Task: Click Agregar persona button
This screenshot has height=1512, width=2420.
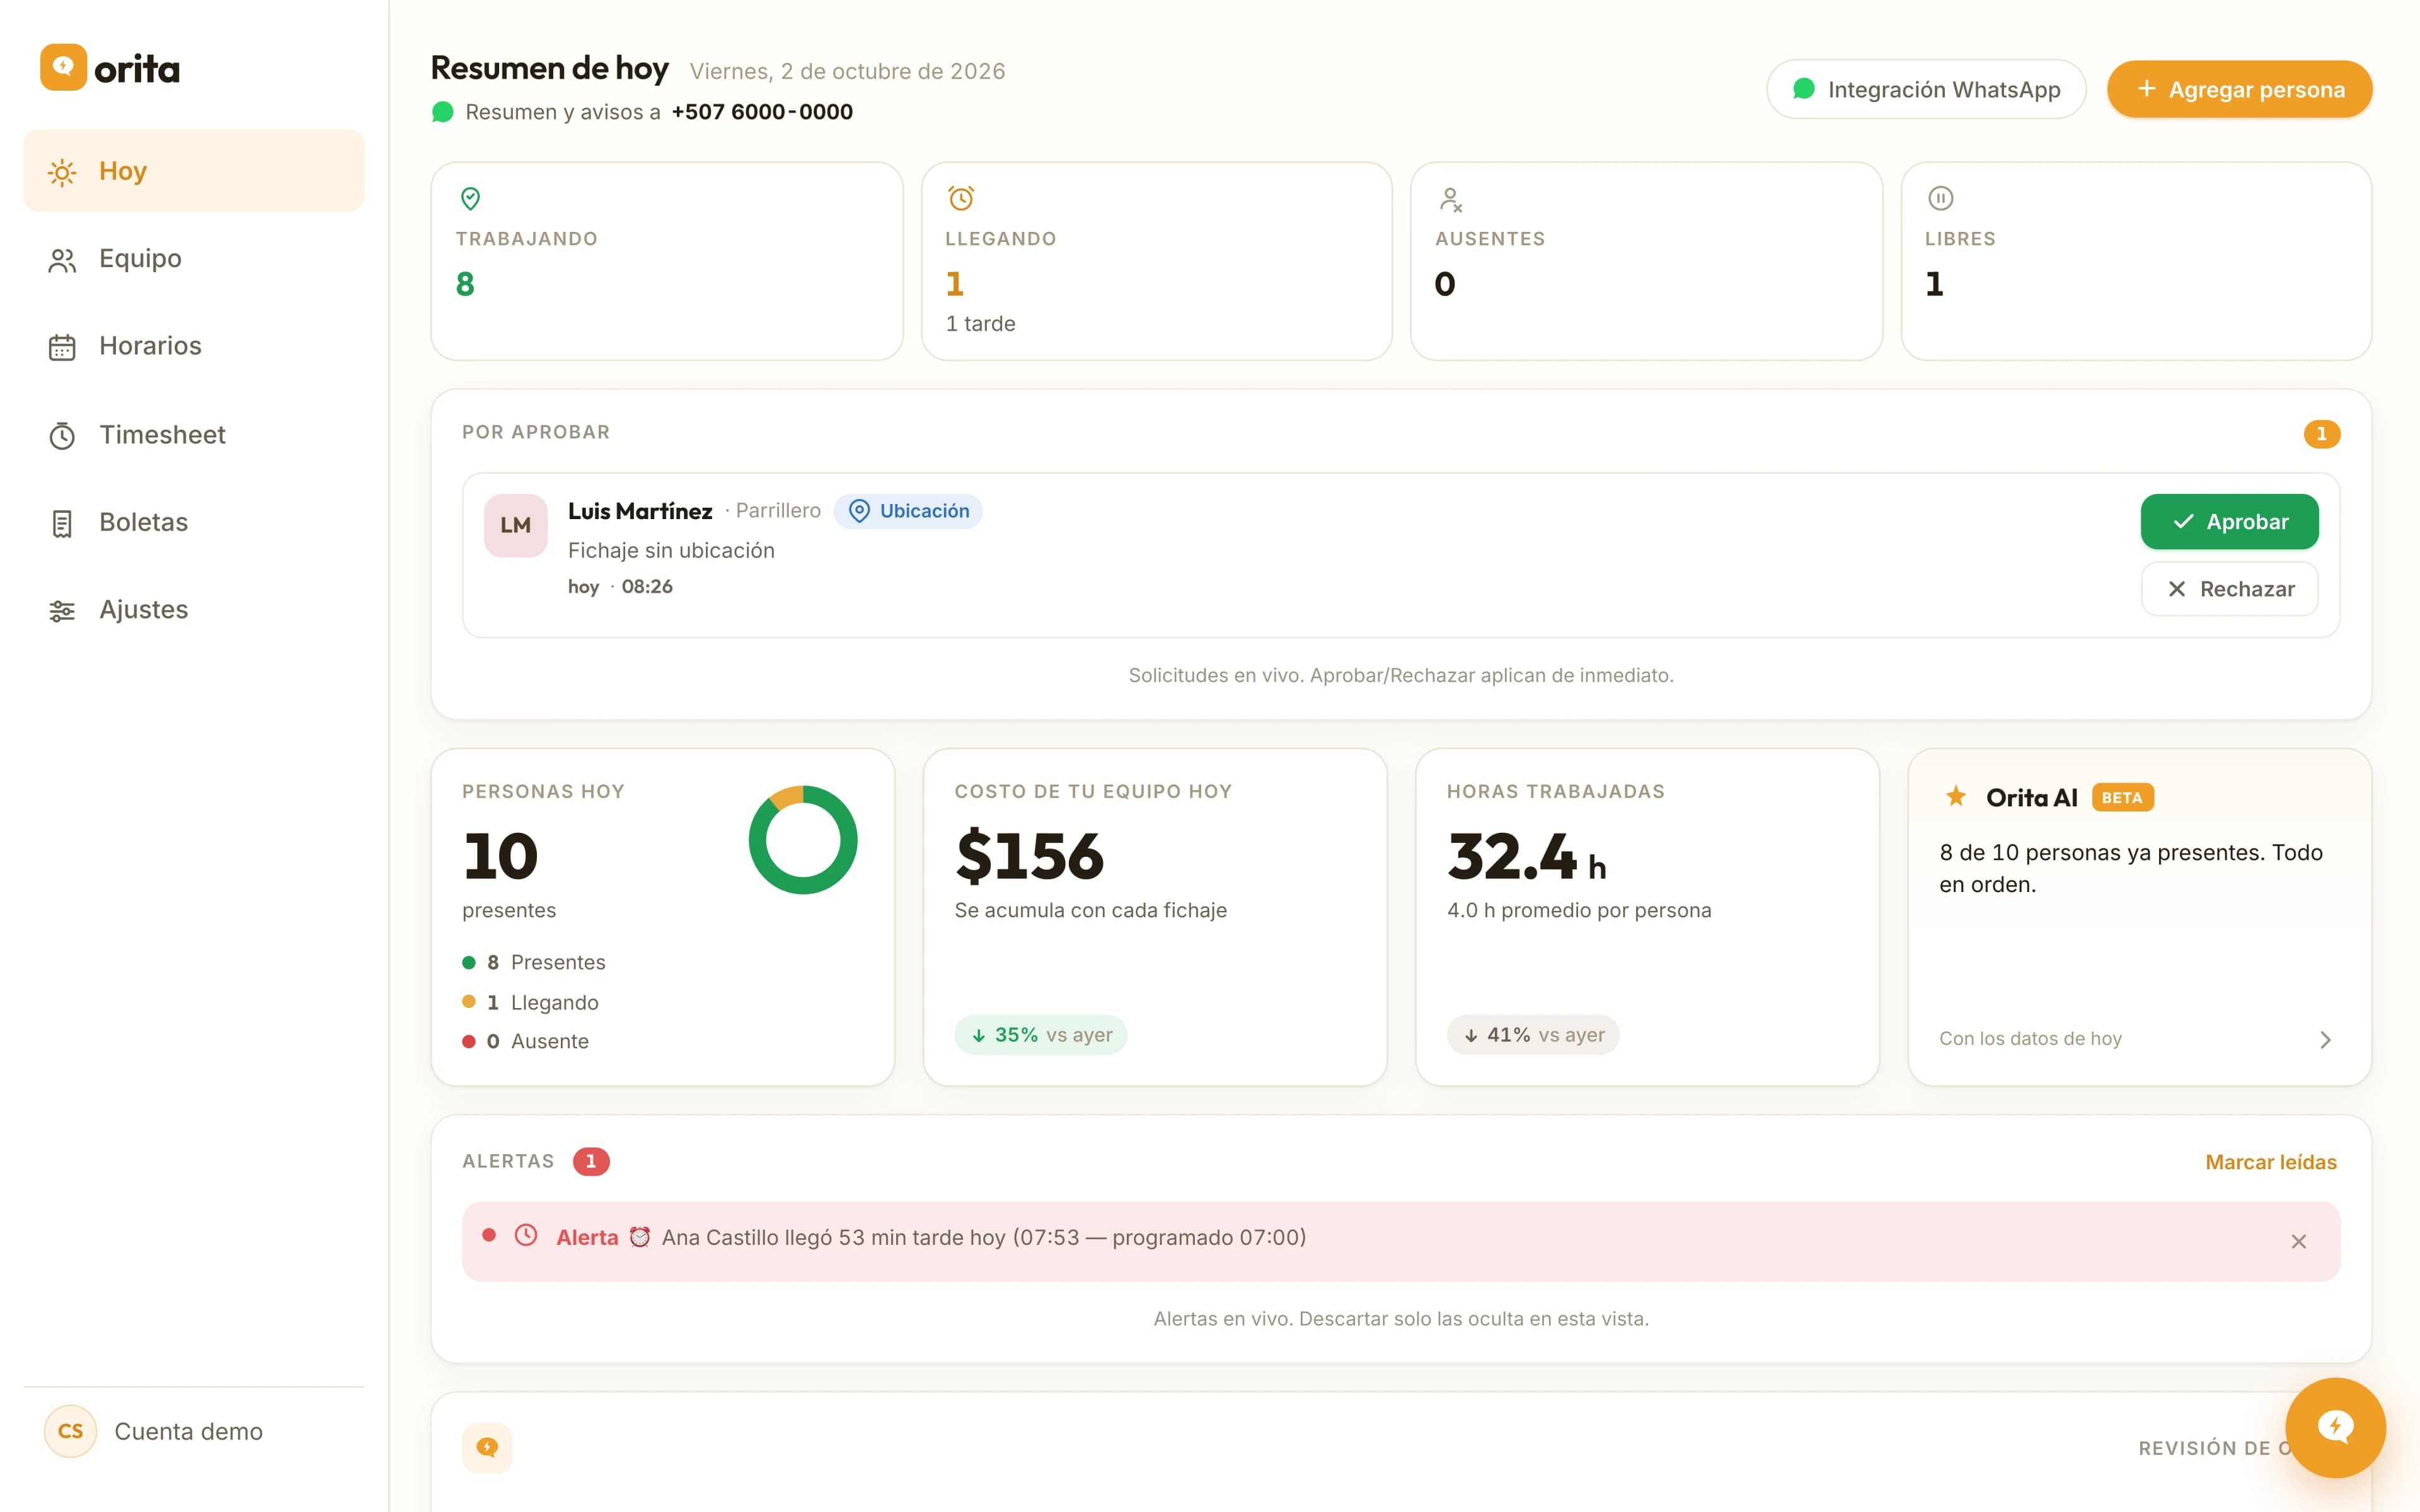Action: [2239, 89]
